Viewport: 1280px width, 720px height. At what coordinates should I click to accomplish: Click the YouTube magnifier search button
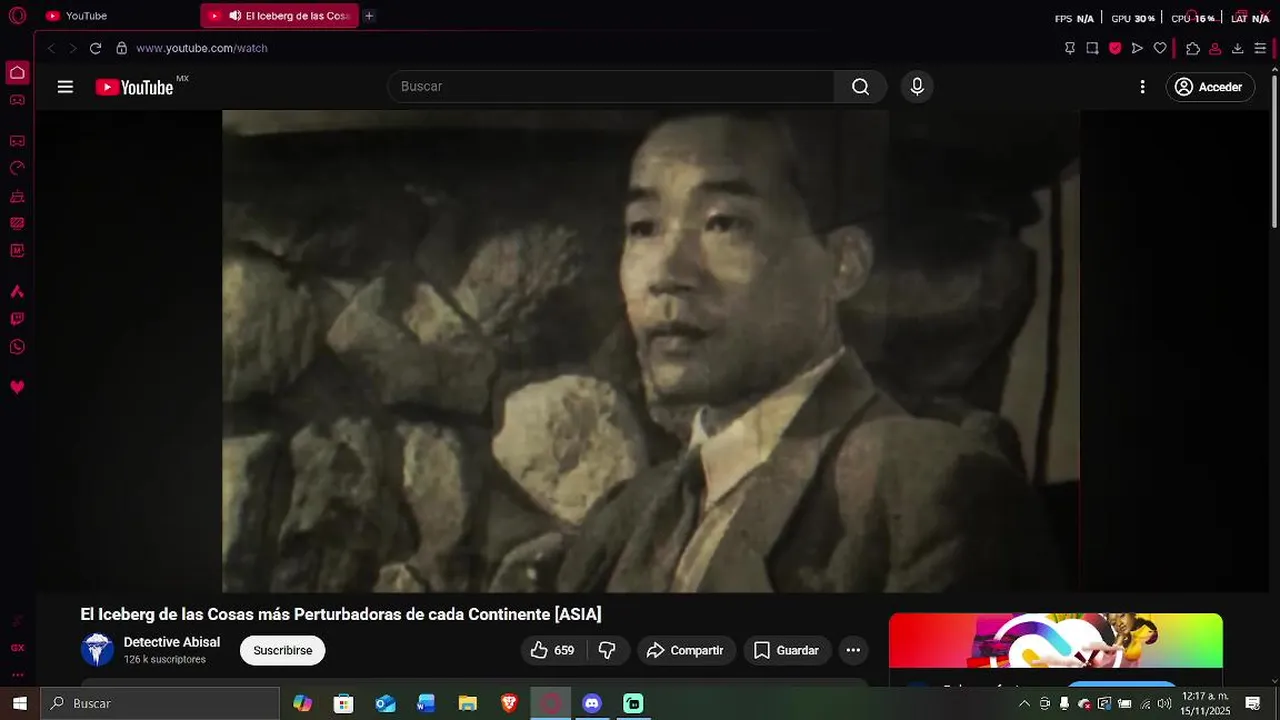(860, 87)
